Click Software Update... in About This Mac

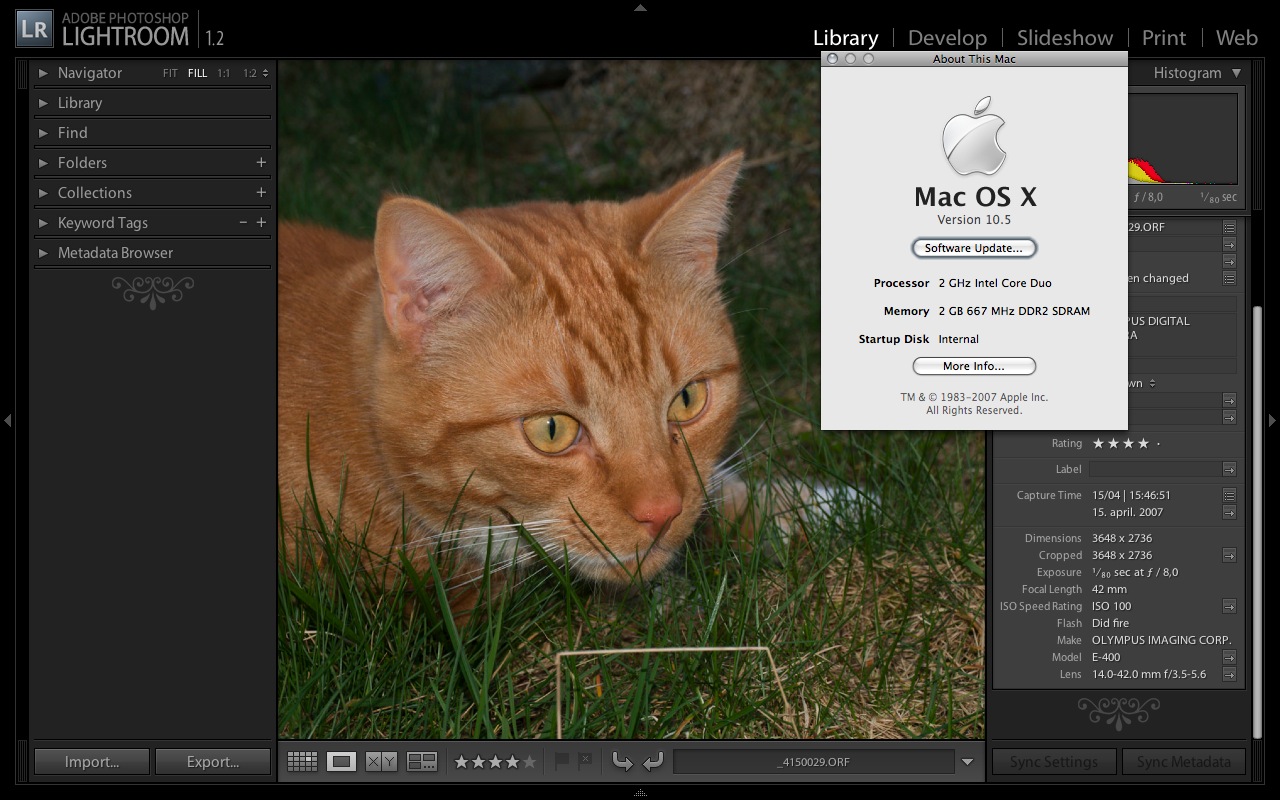(973, 248)
